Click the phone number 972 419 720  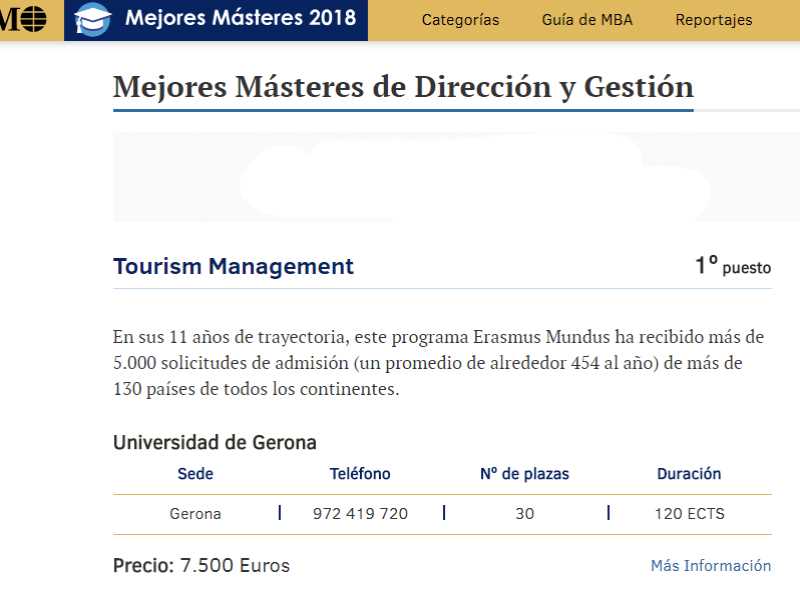click(360, 514)
